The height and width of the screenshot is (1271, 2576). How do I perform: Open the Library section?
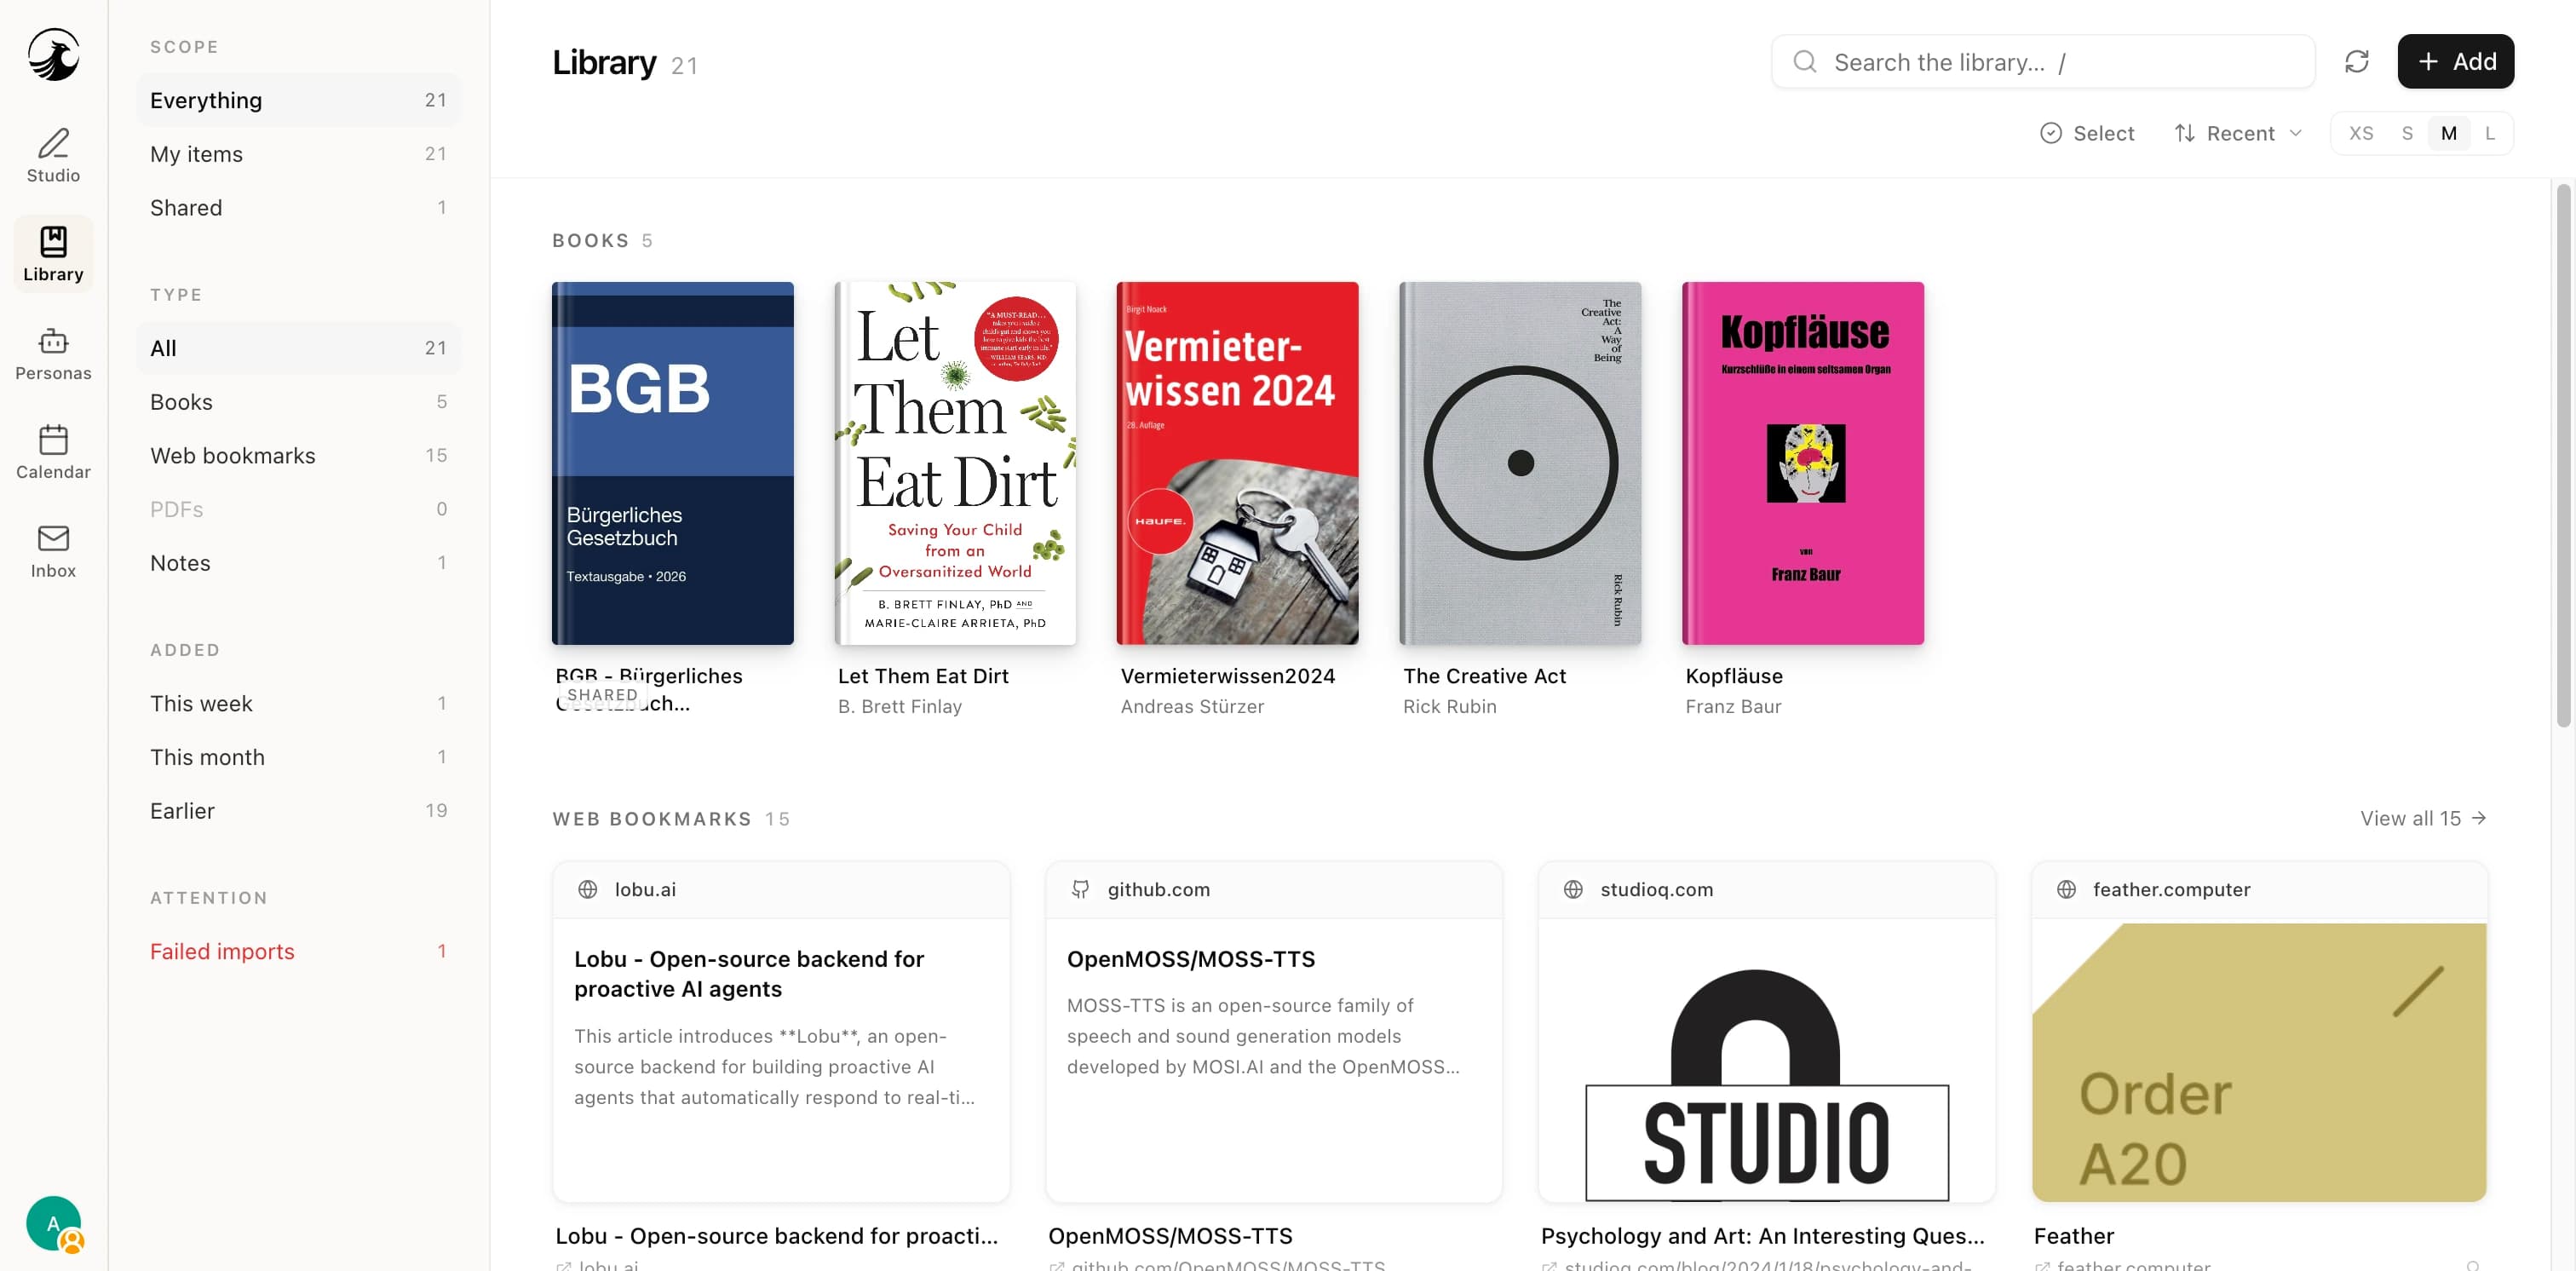(53, 254)
